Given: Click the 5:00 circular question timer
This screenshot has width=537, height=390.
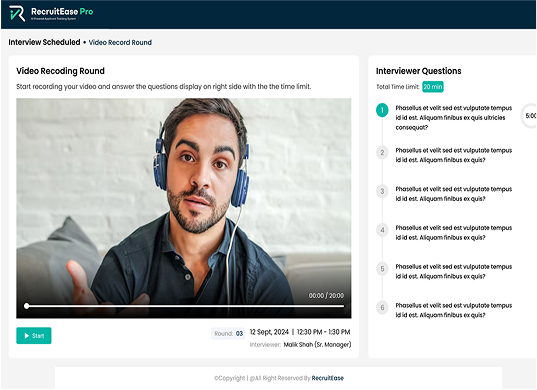Looking at the screenshot, I should [x=529, y=116].
